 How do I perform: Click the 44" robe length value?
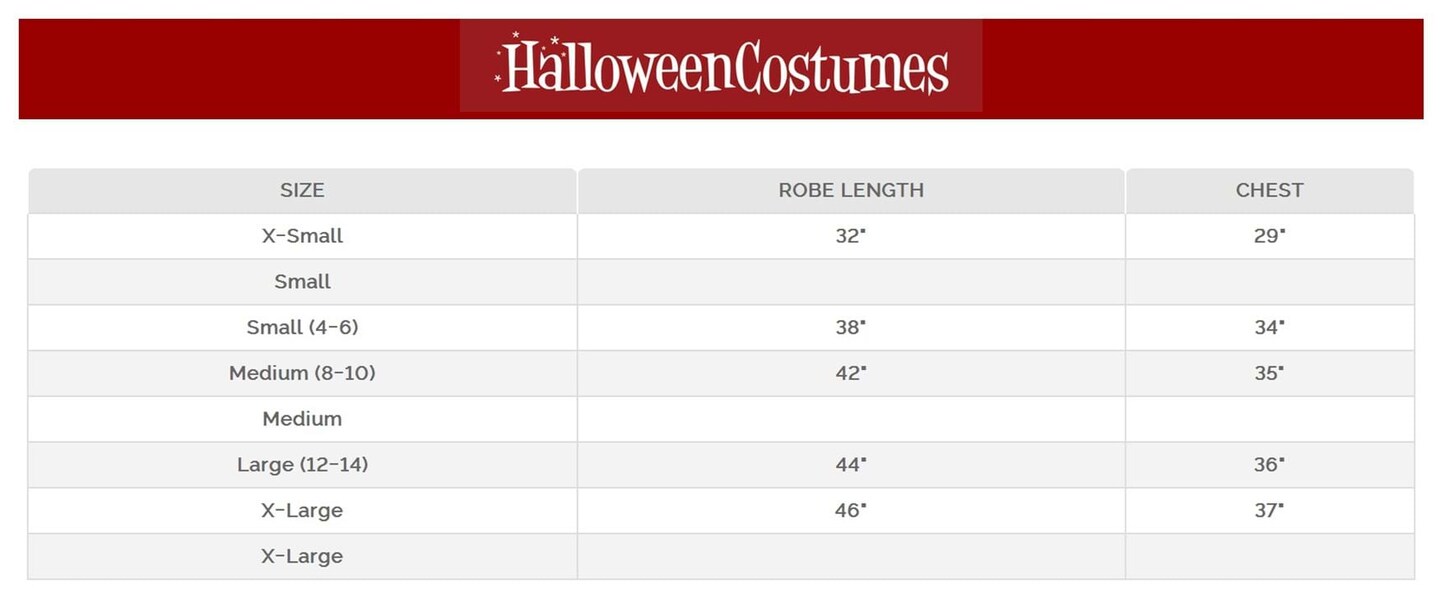pyautogui.click(x=850, y=464)
